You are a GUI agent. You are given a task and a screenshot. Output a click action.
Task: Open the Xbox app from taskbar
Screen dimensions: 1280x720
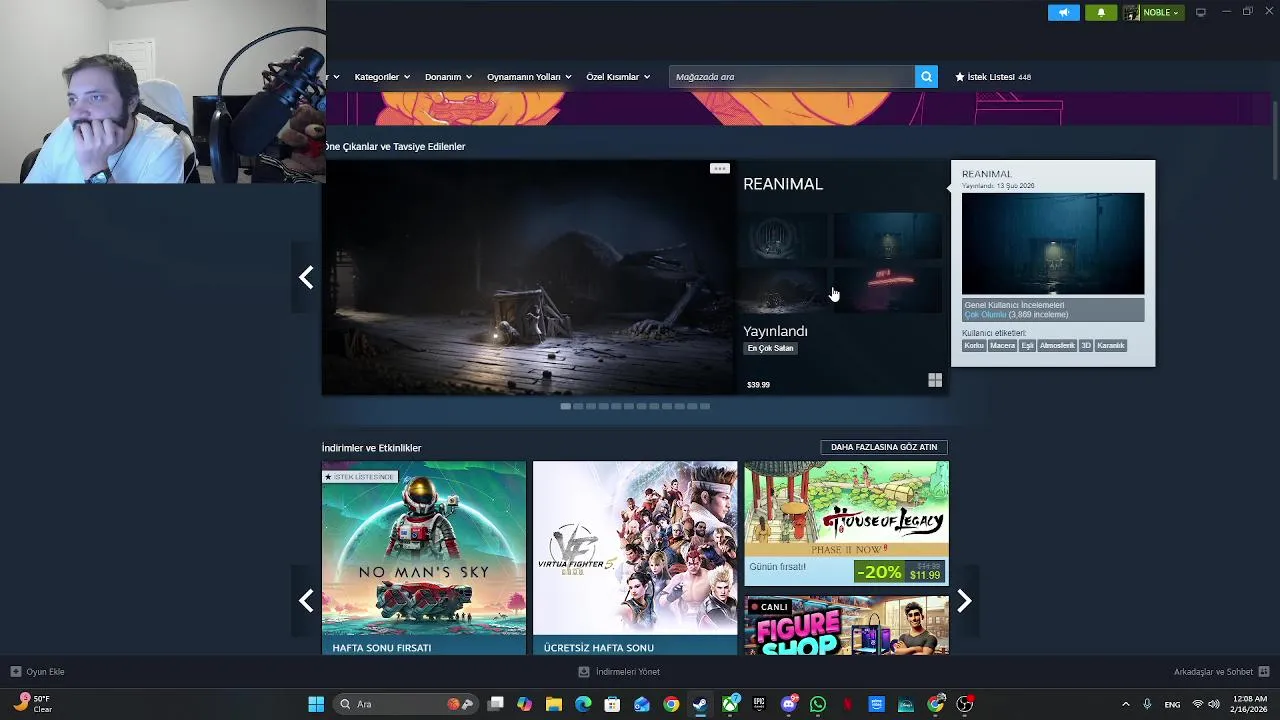pyautogui.click(x=730, y=704)
